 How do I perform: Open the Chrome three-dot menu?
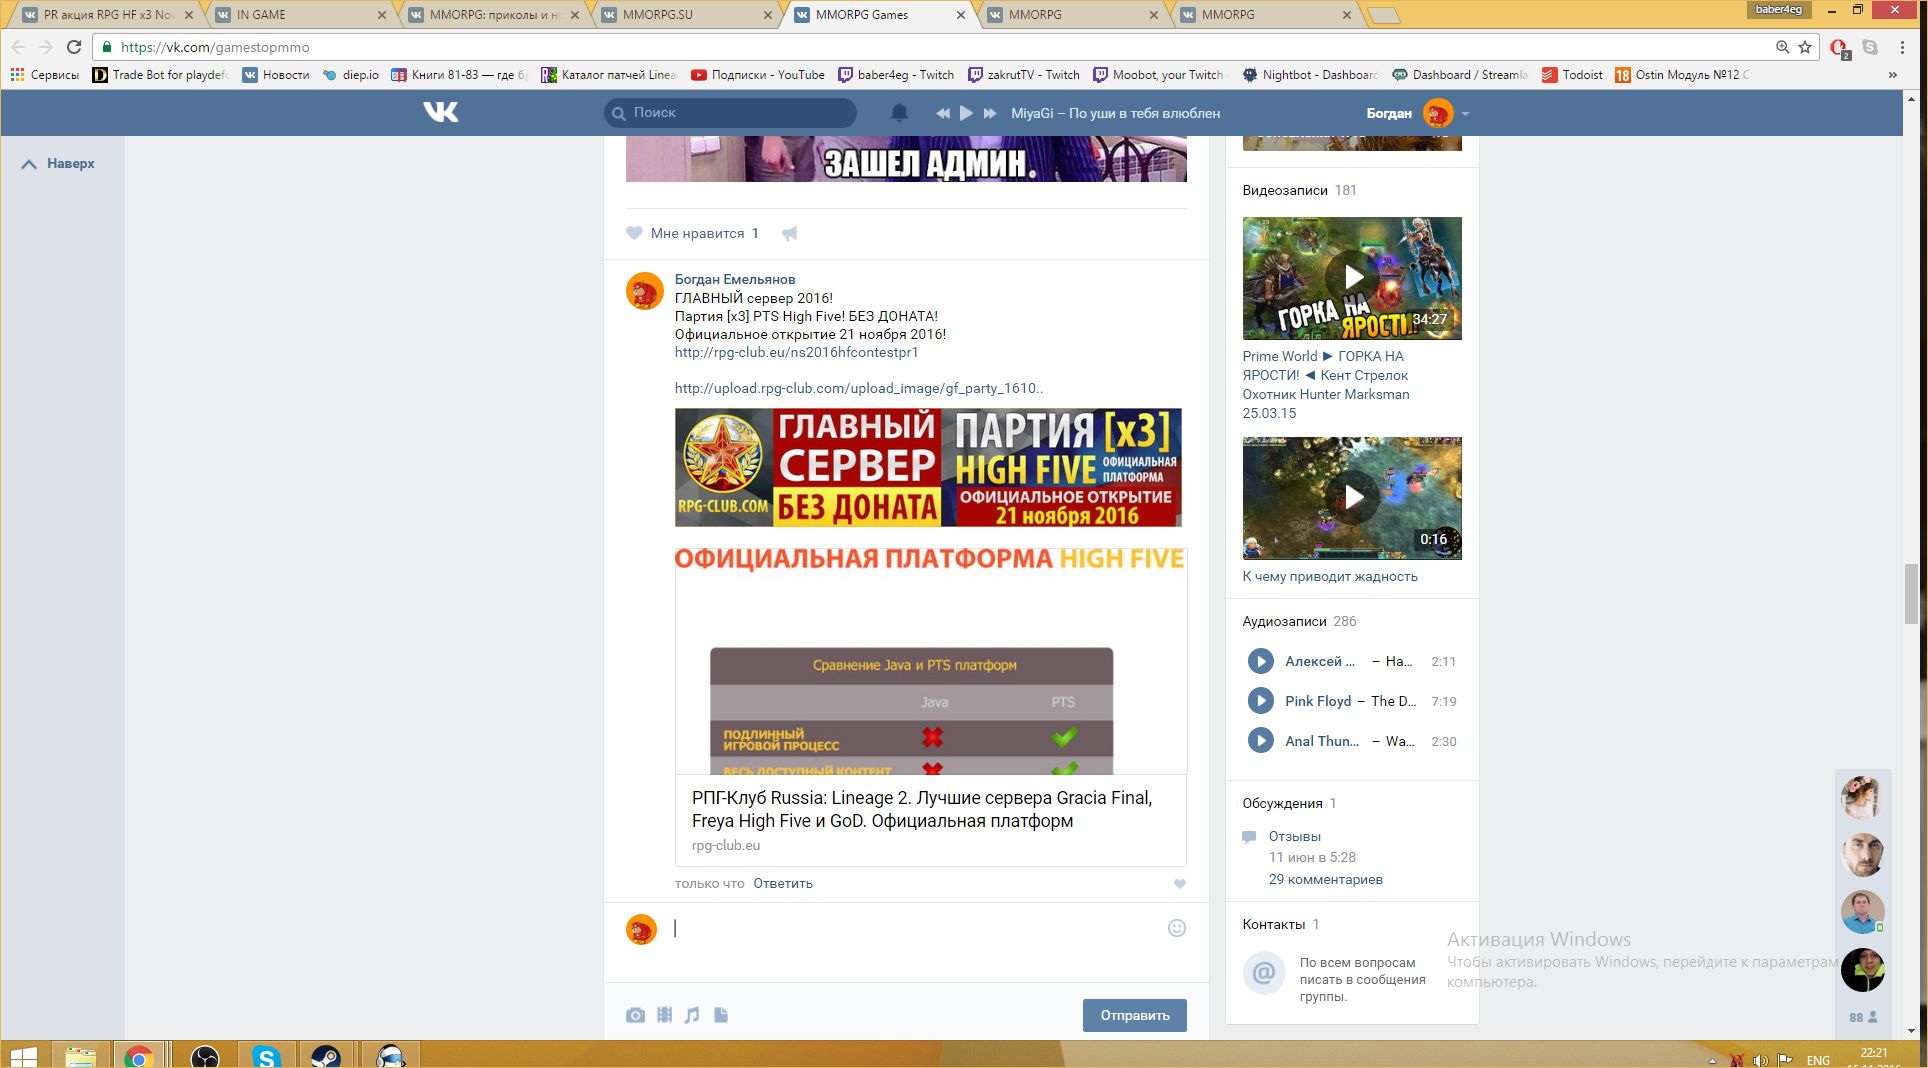click(x=1903, y=47)
